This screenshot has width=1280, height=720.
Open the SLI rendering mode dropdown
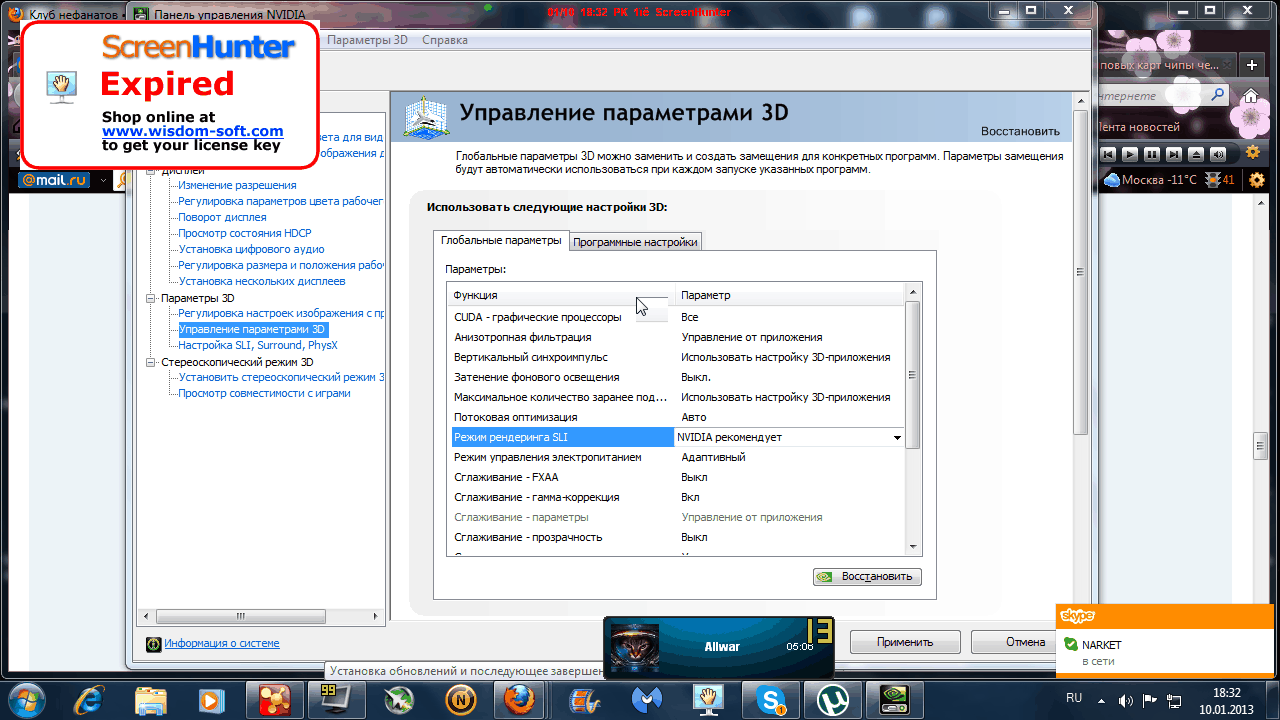tap(896, 437)
